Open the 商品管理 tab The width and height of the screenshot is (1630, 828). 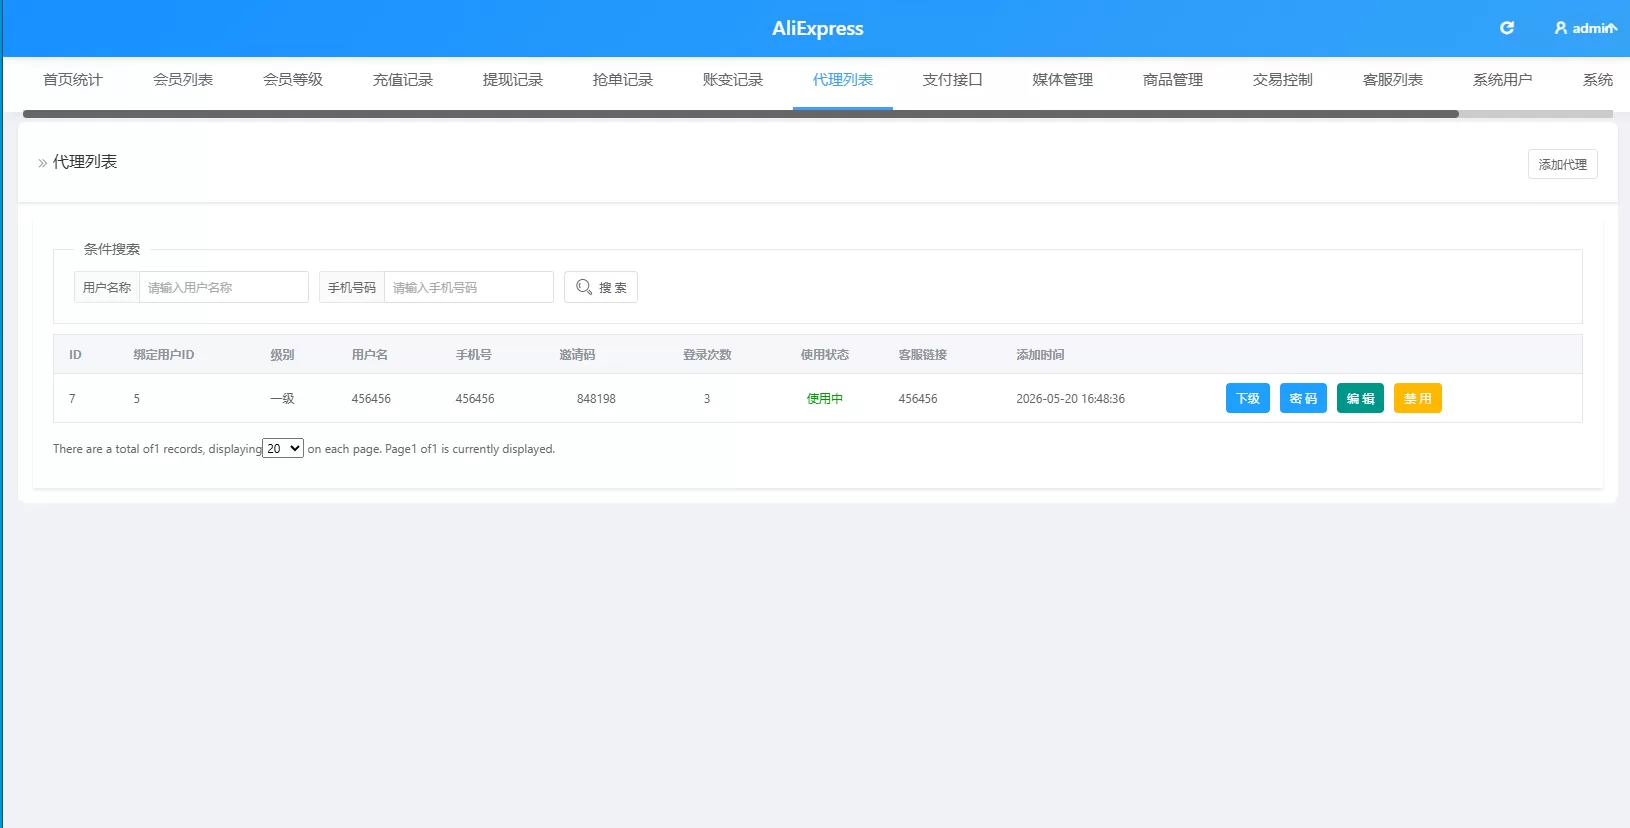click(1173, 80)
